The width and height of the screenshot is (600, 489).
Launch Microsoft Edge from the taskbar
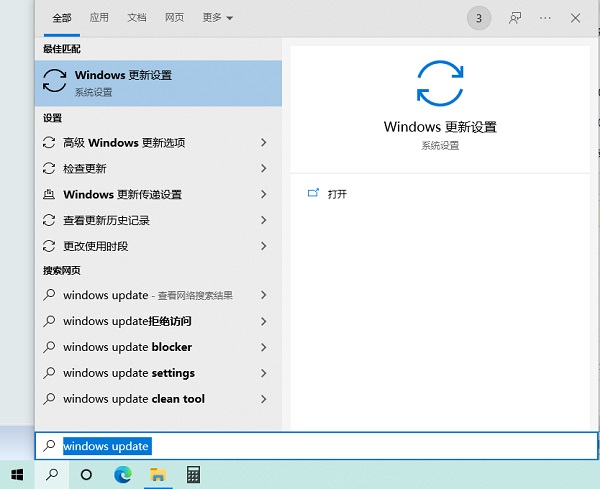123,475
